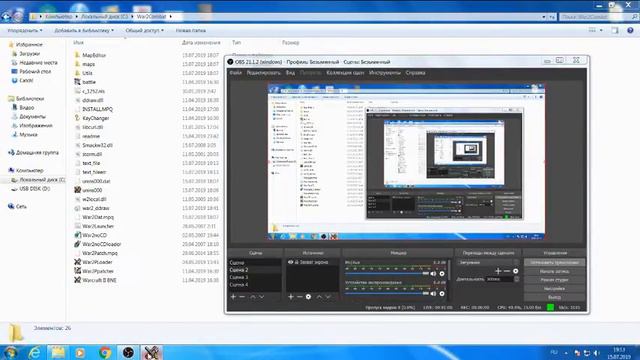Screen dimensions: 640x360
Task: Click the exit button in OBS controls
Action: (554, 297)
